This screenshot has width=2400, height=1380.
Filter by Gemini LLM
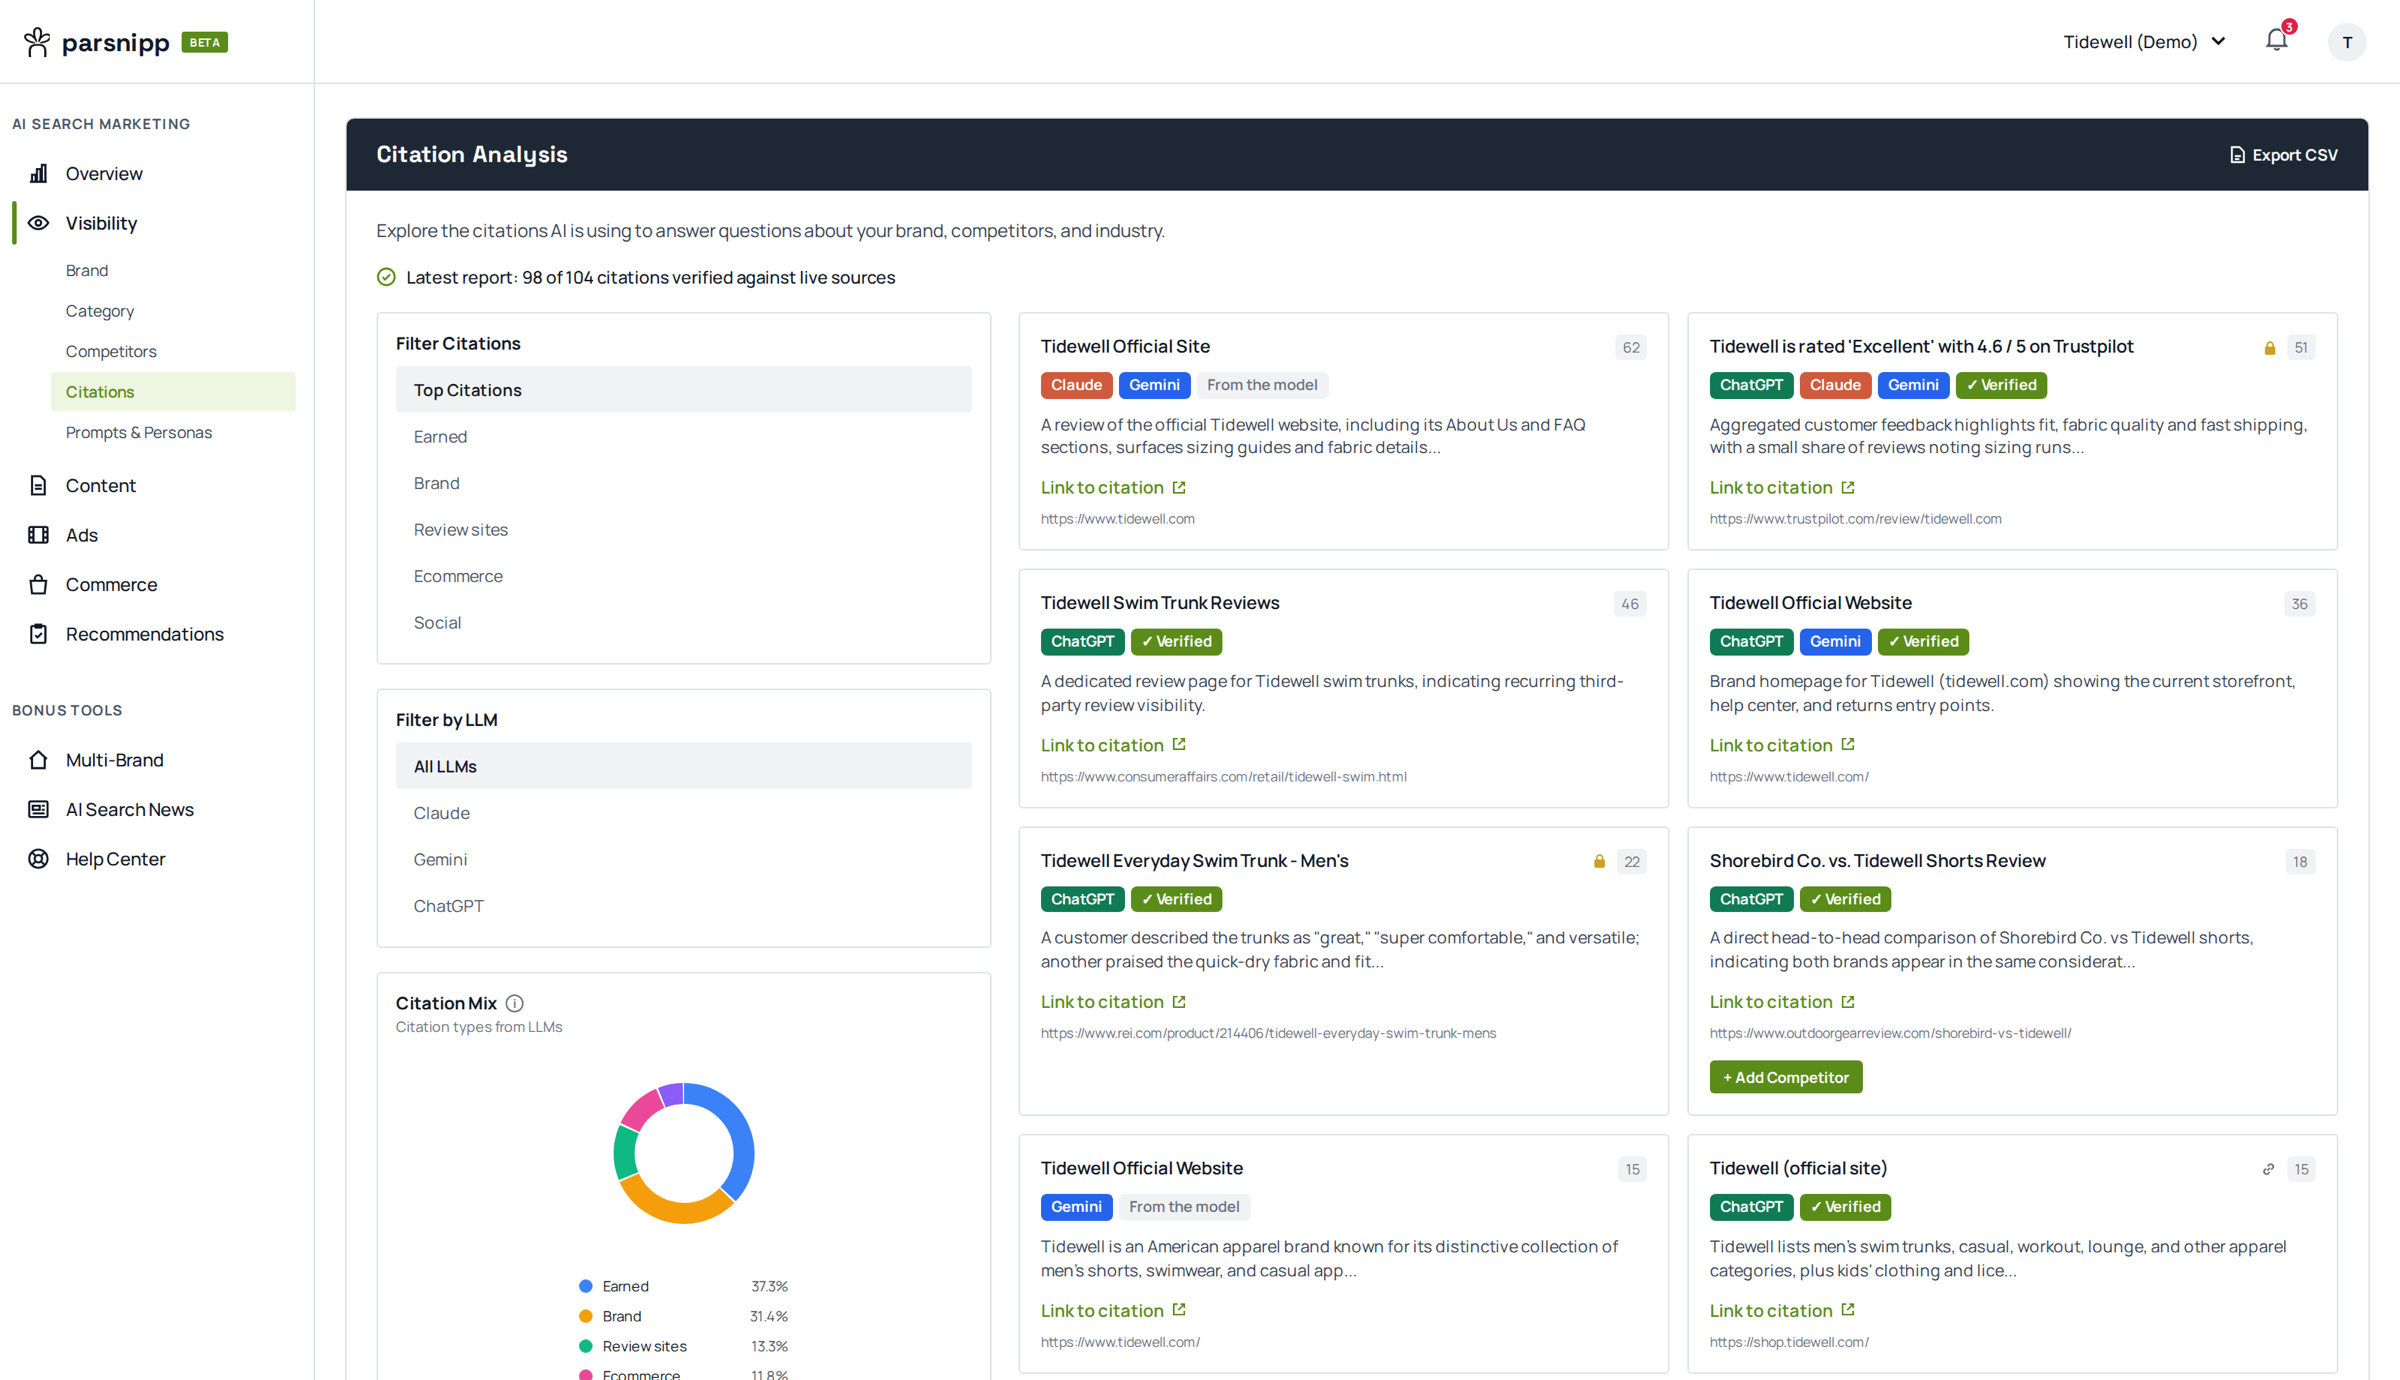683,859
